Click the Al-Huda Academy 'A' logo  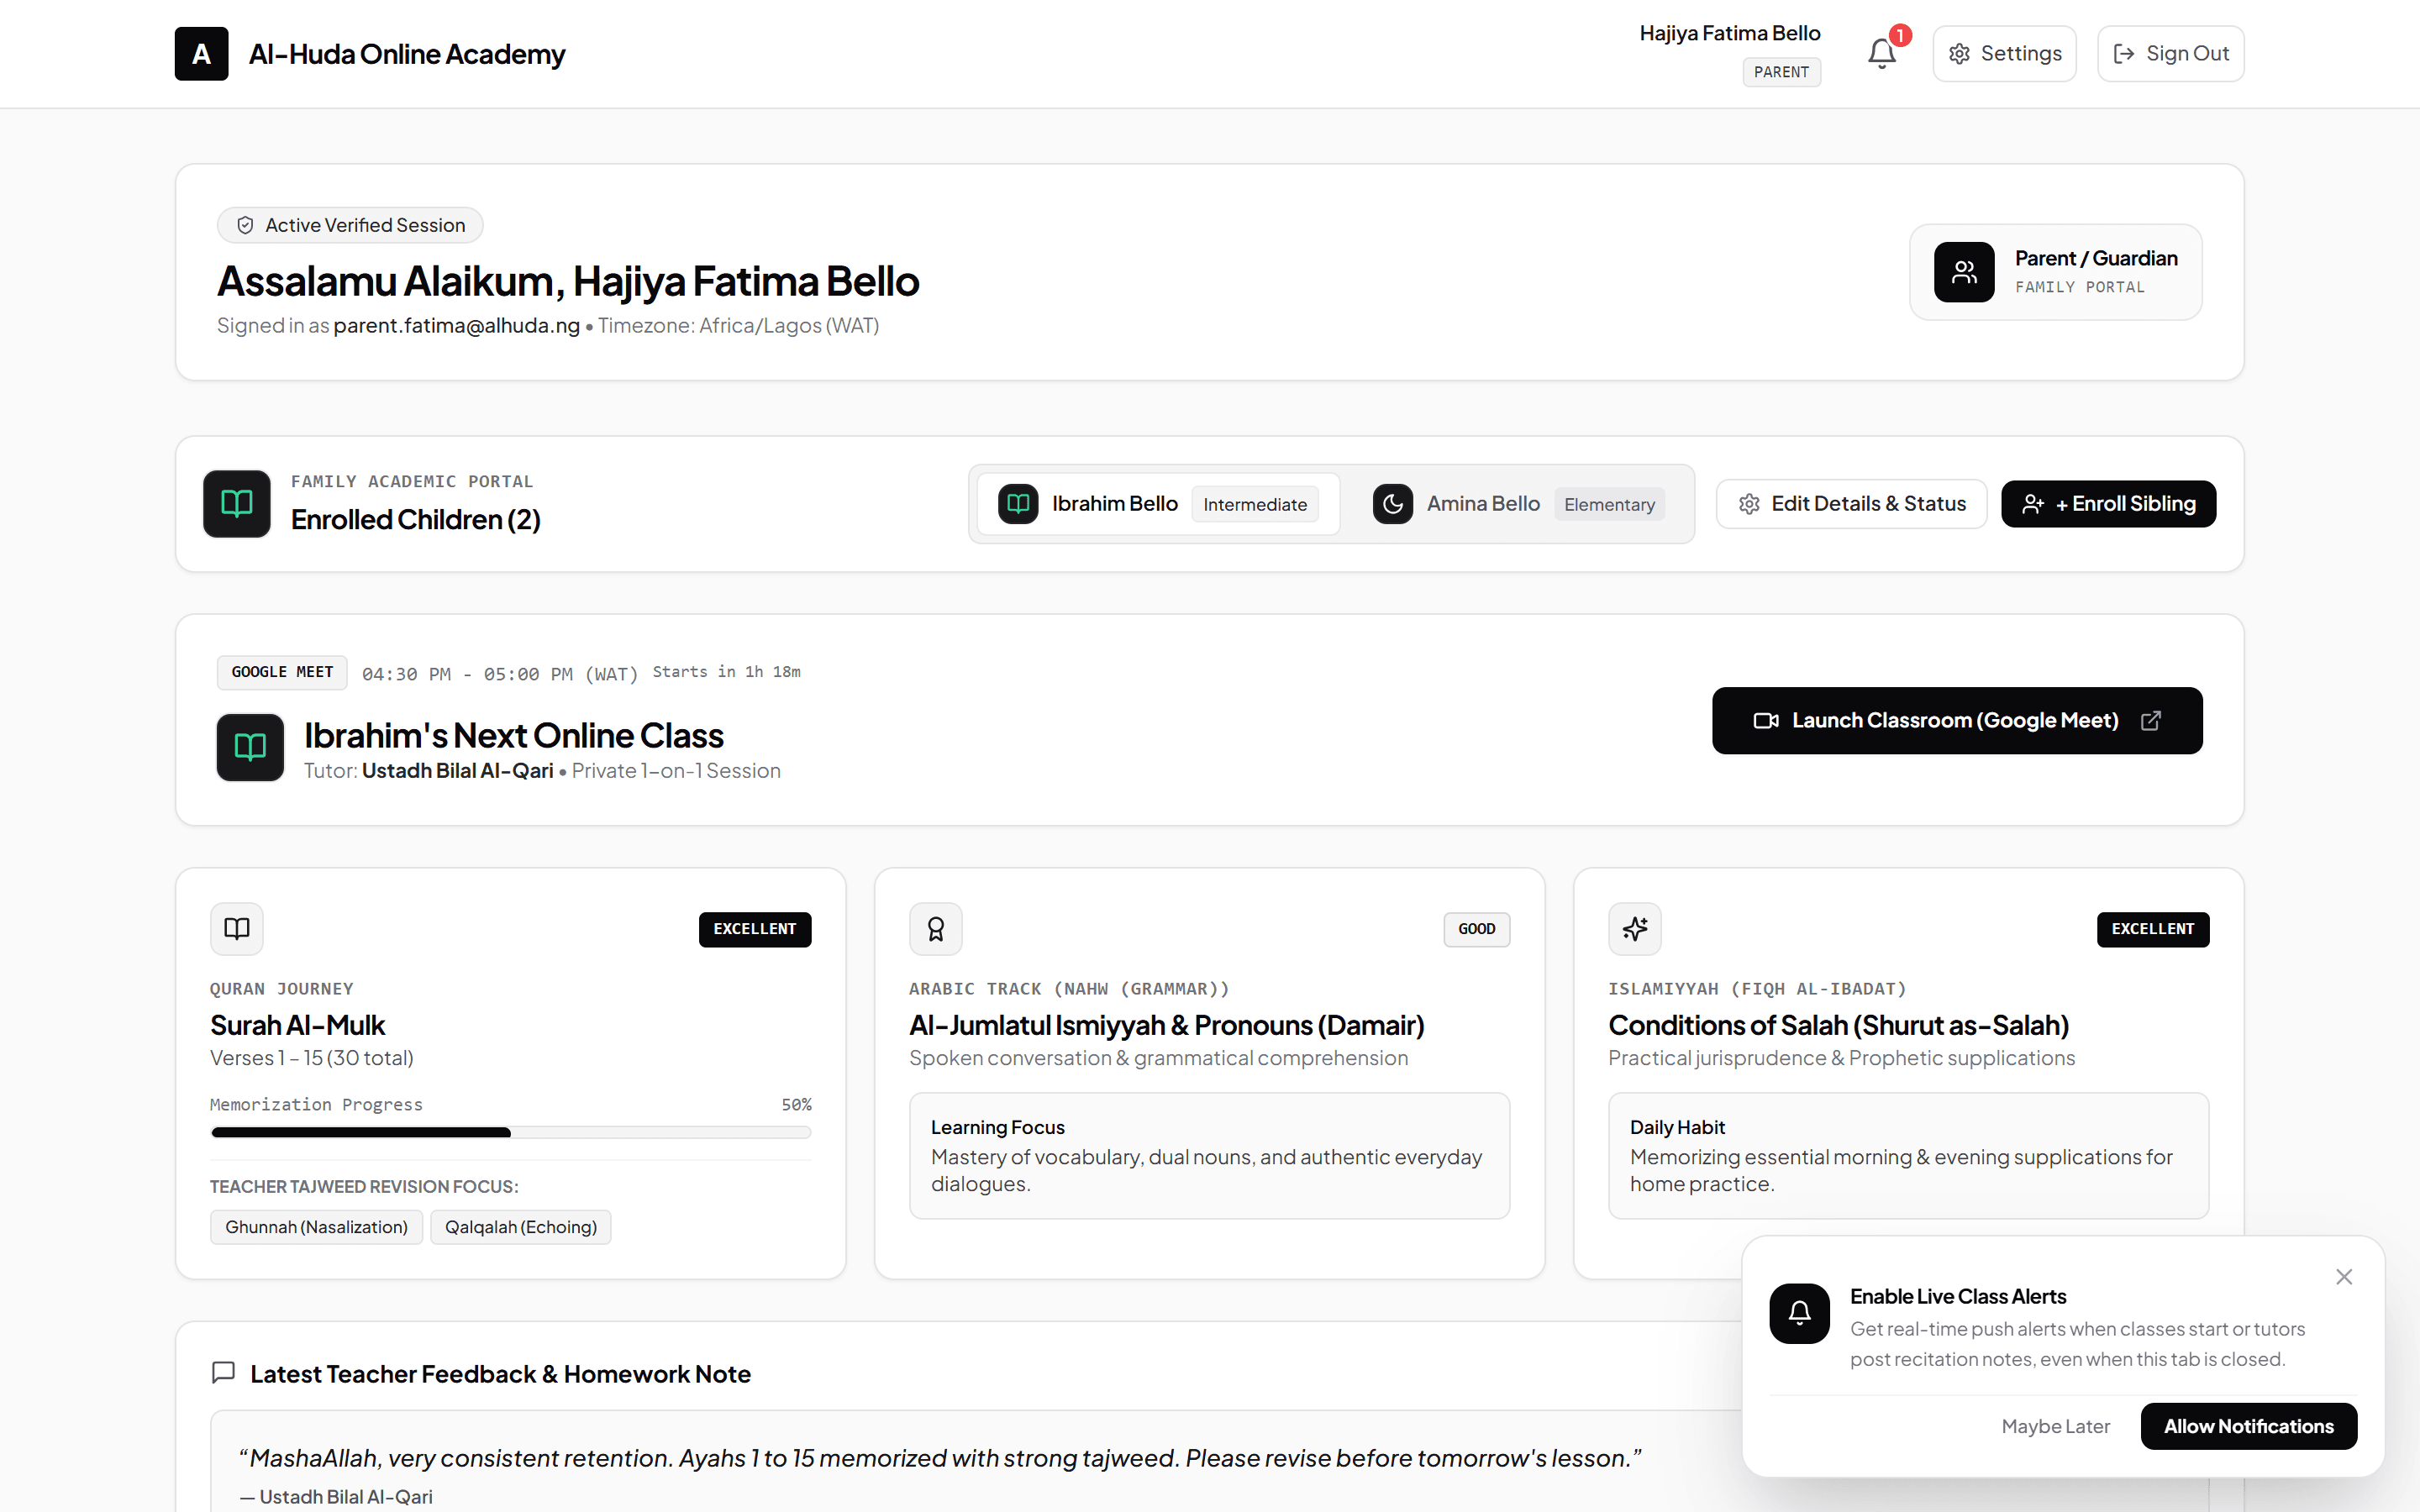[x=201, y=54]
